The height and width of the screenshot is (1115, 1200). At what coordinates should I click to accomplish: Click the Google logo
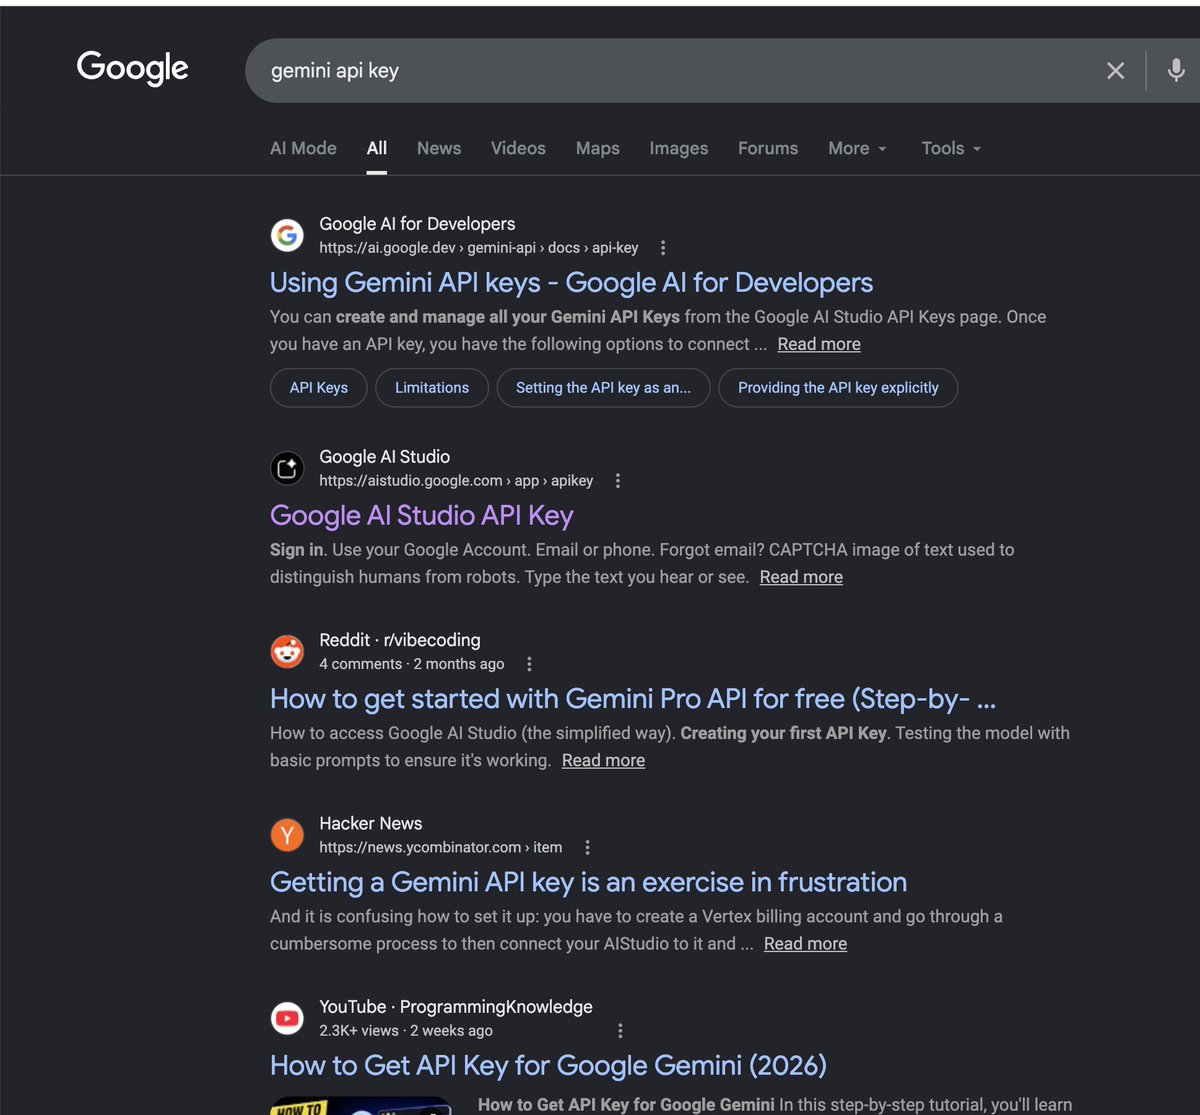click(x=133, y=68)
